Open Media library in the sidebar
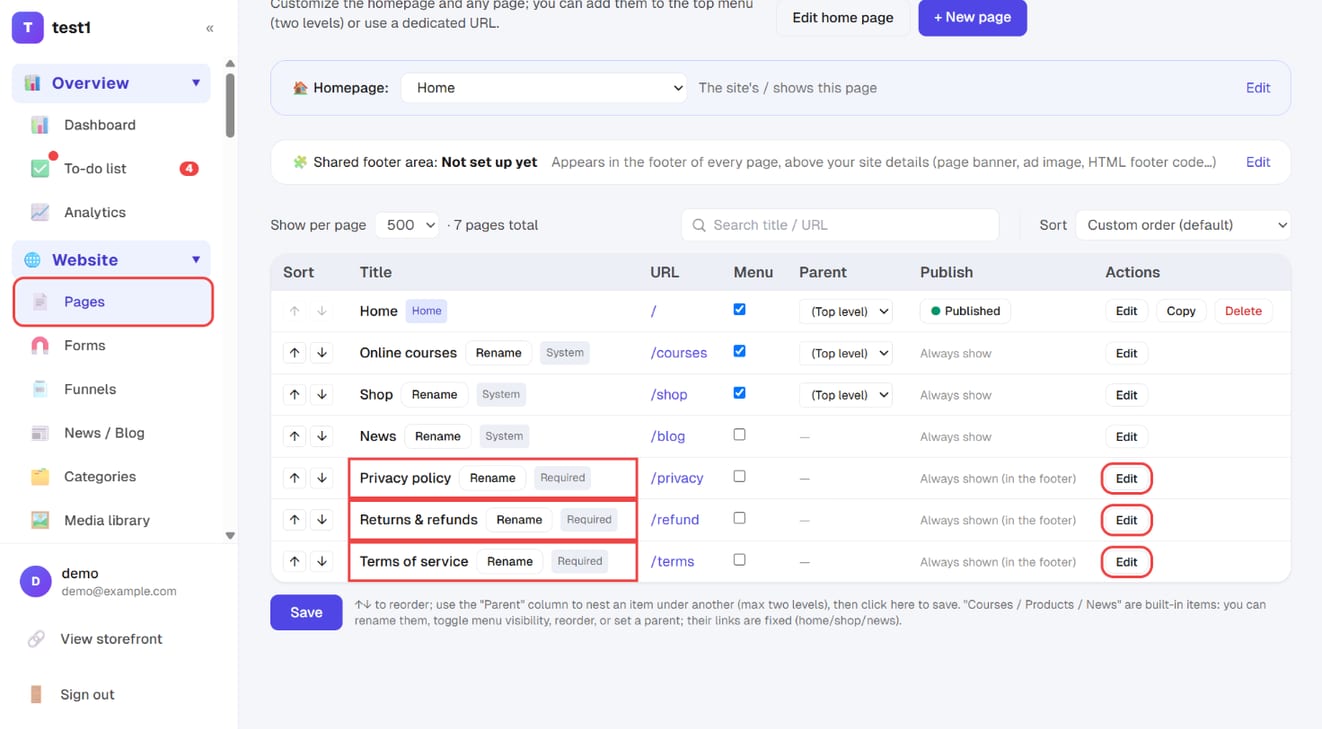The image size is (1322, 729). (107, 520)
